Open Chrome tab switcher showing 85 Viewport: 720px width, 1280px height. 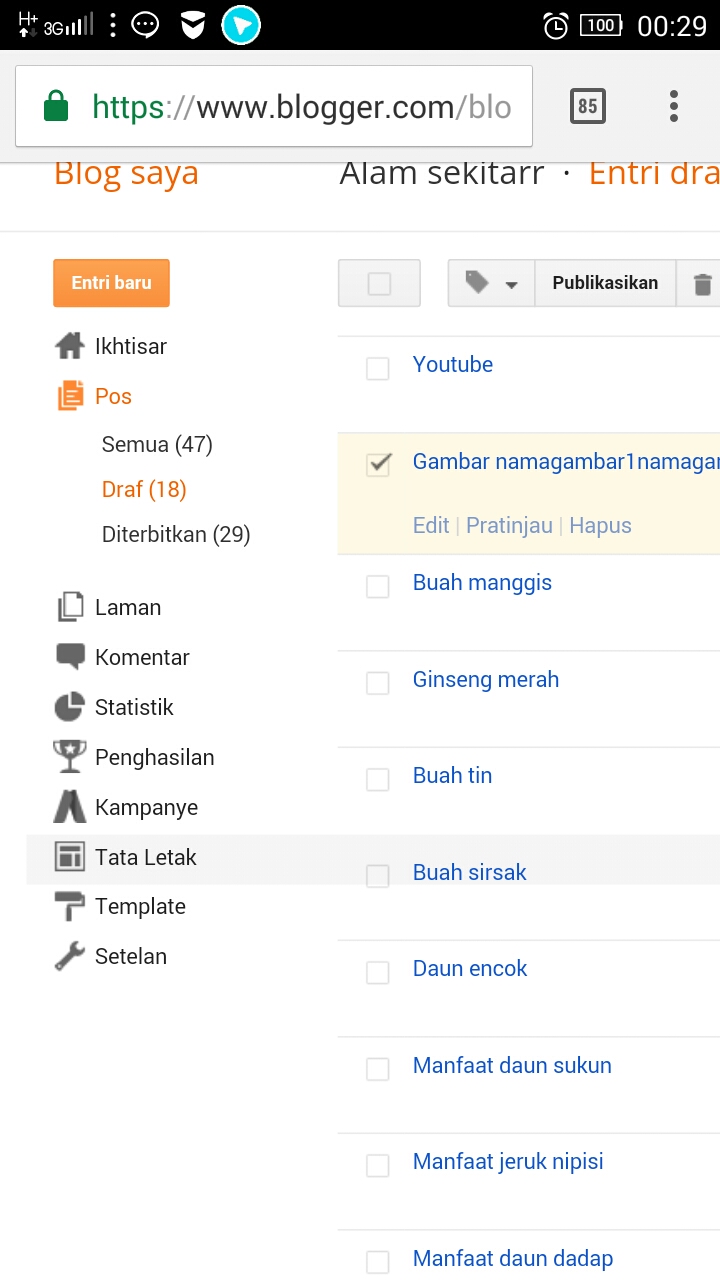tap(588, 106)
